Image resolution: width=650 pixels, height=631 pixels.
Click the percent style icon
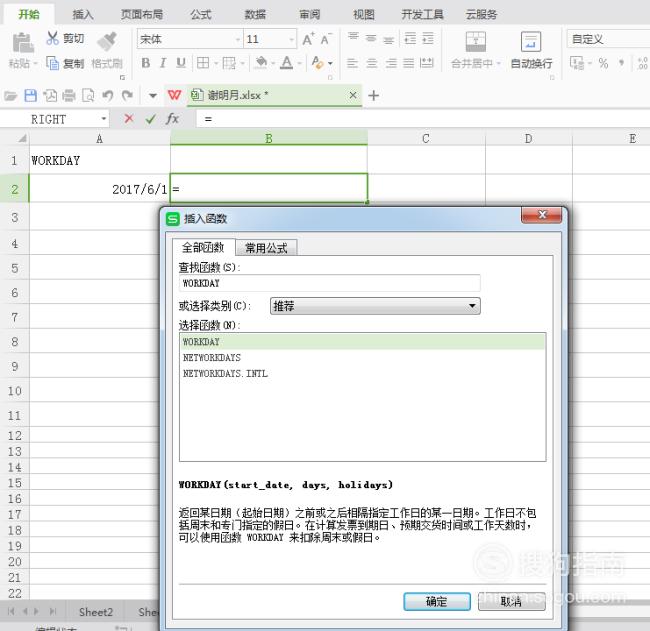pos(603,63)
